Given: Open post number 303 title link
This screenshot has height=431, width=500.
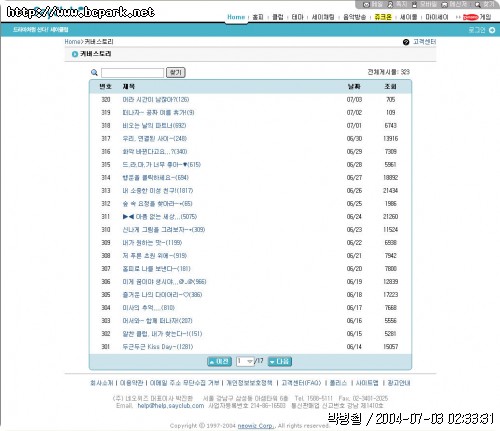Looking at the screenshot, I should 157,321.
